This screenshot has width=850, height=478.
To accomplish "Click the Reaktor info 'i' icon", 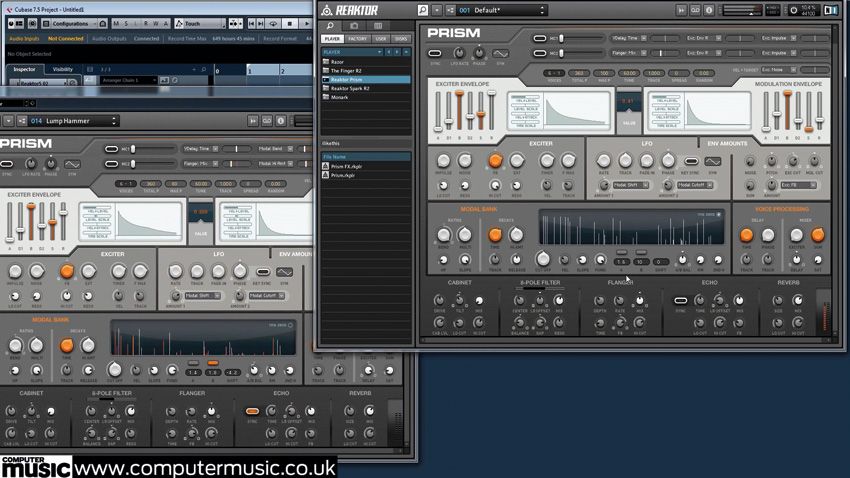I will 709,10.
